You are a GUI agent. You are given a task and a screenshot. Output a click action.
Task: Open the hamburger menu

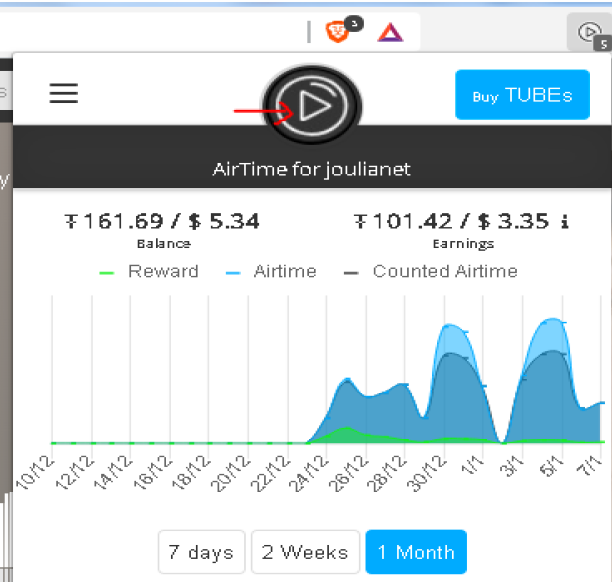(64, 93)
